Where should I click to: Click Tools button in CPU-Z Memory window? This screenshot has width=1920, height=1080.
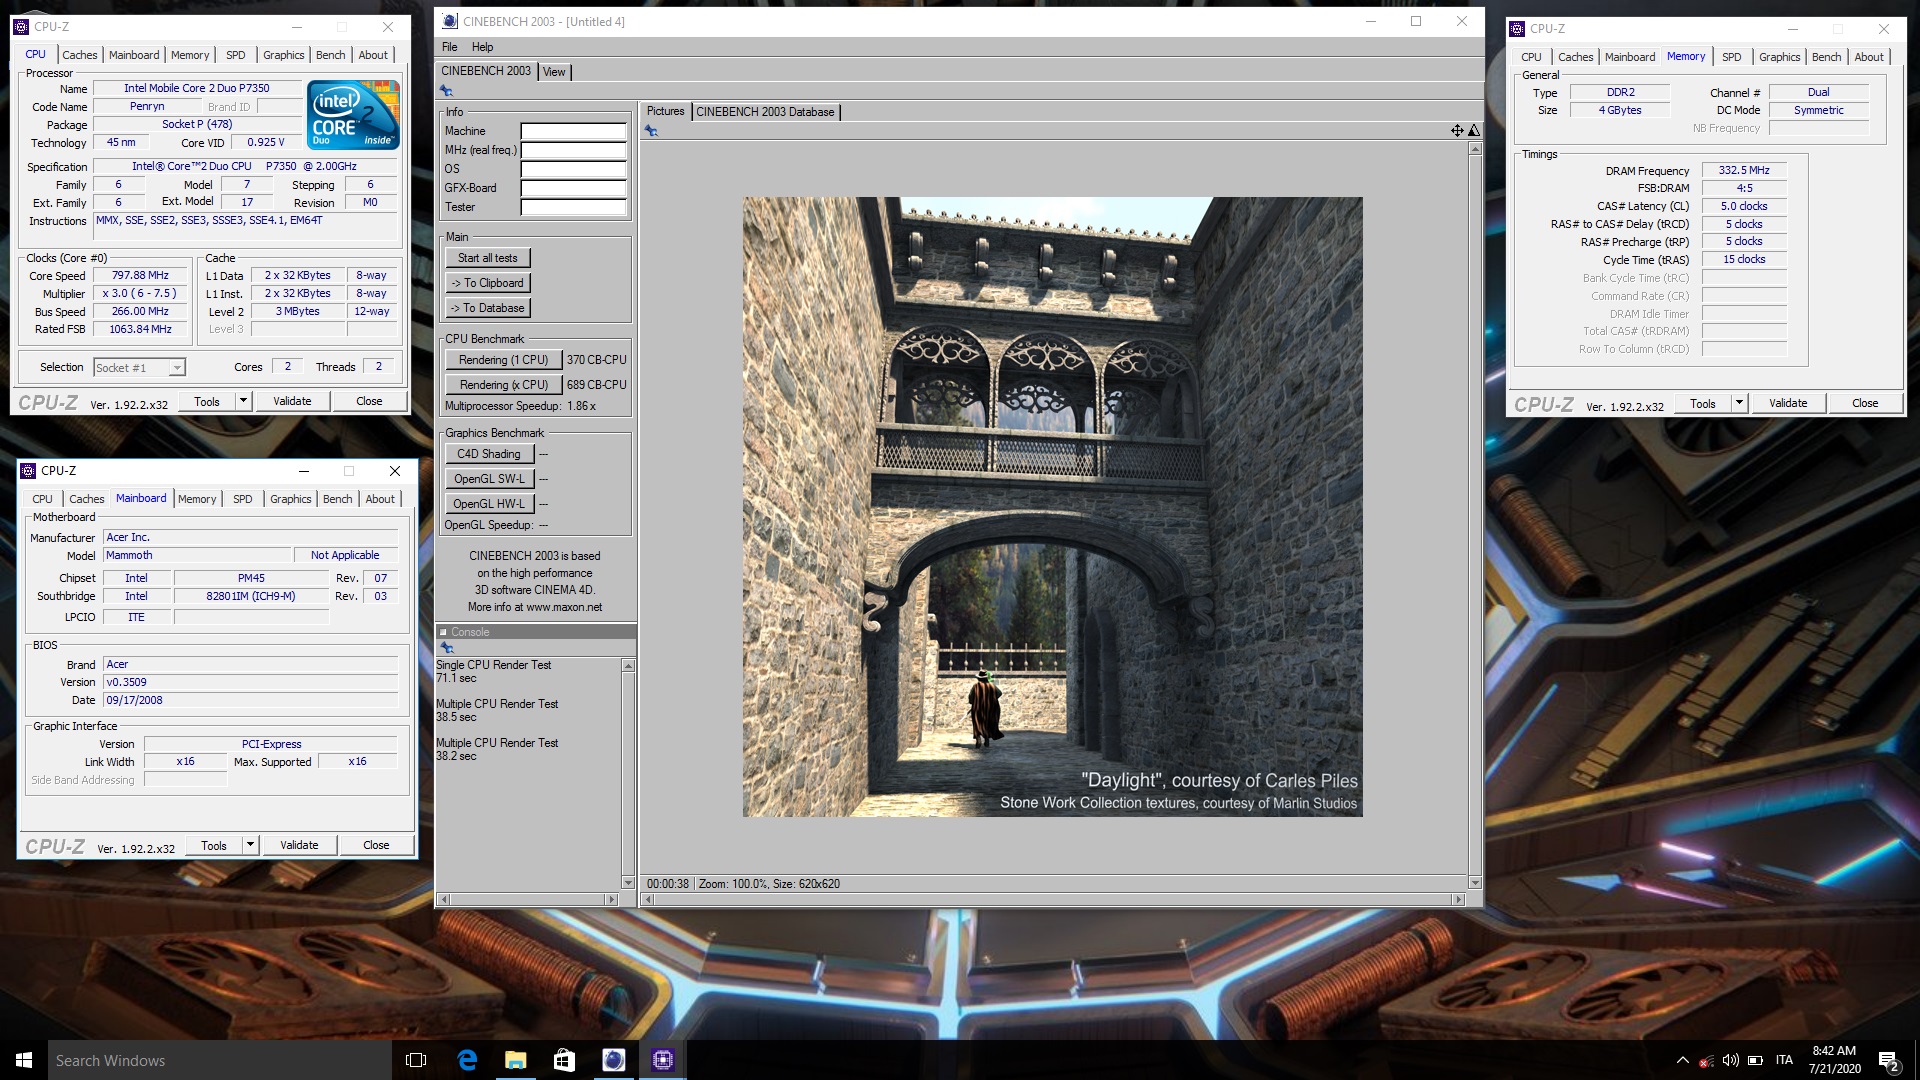(x=1703, y=403)
